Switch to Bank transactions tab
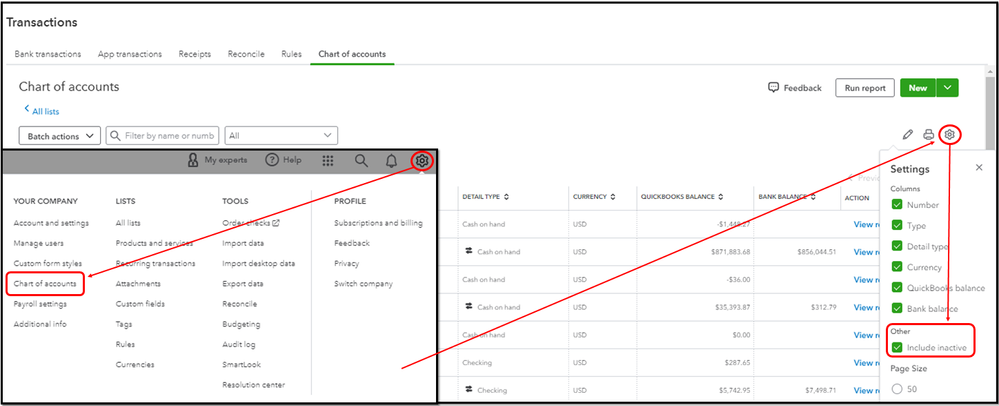This screenshot has width=999, height=406. pyautogui.click(x=48, y=54)
